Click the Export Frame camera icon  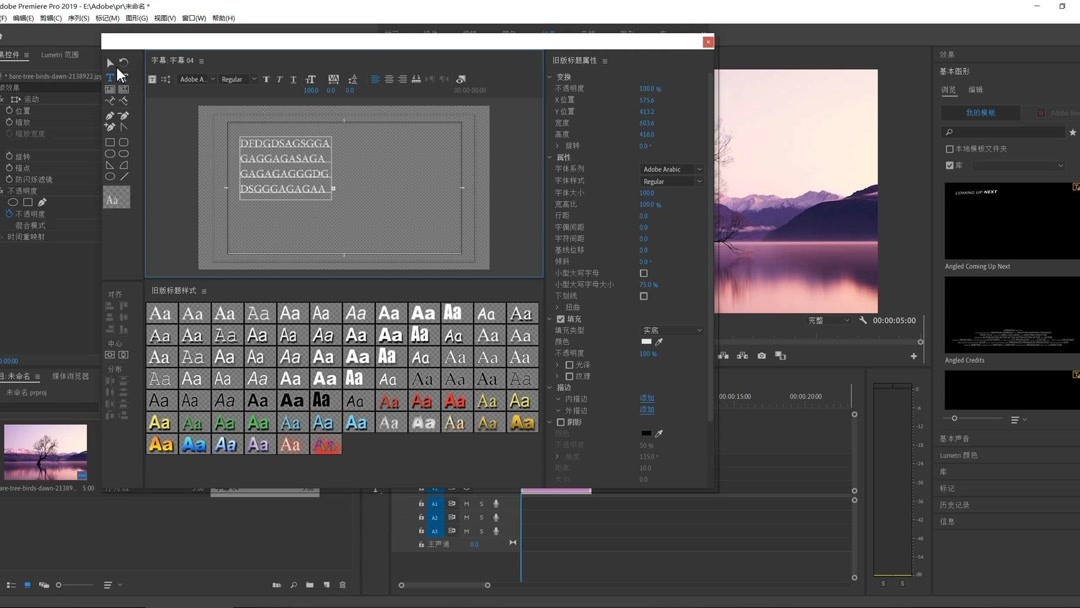tap(762, 356)
